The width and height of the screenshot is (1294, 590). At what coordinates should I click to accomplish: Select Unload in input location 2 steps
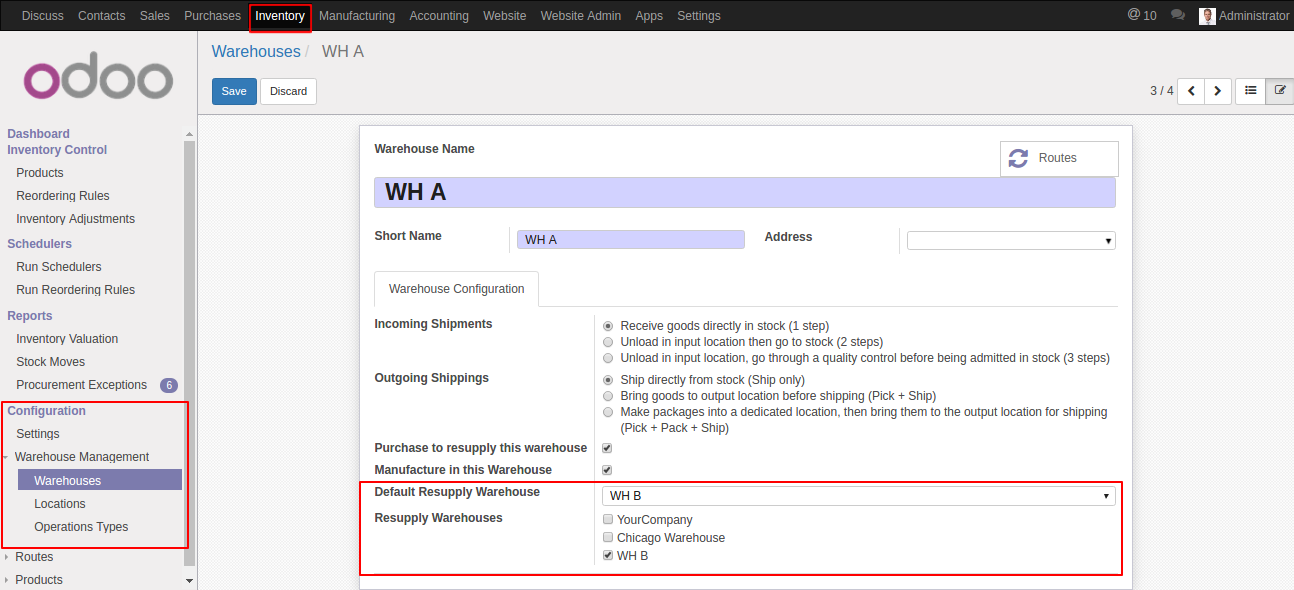[x=608, y=342]
